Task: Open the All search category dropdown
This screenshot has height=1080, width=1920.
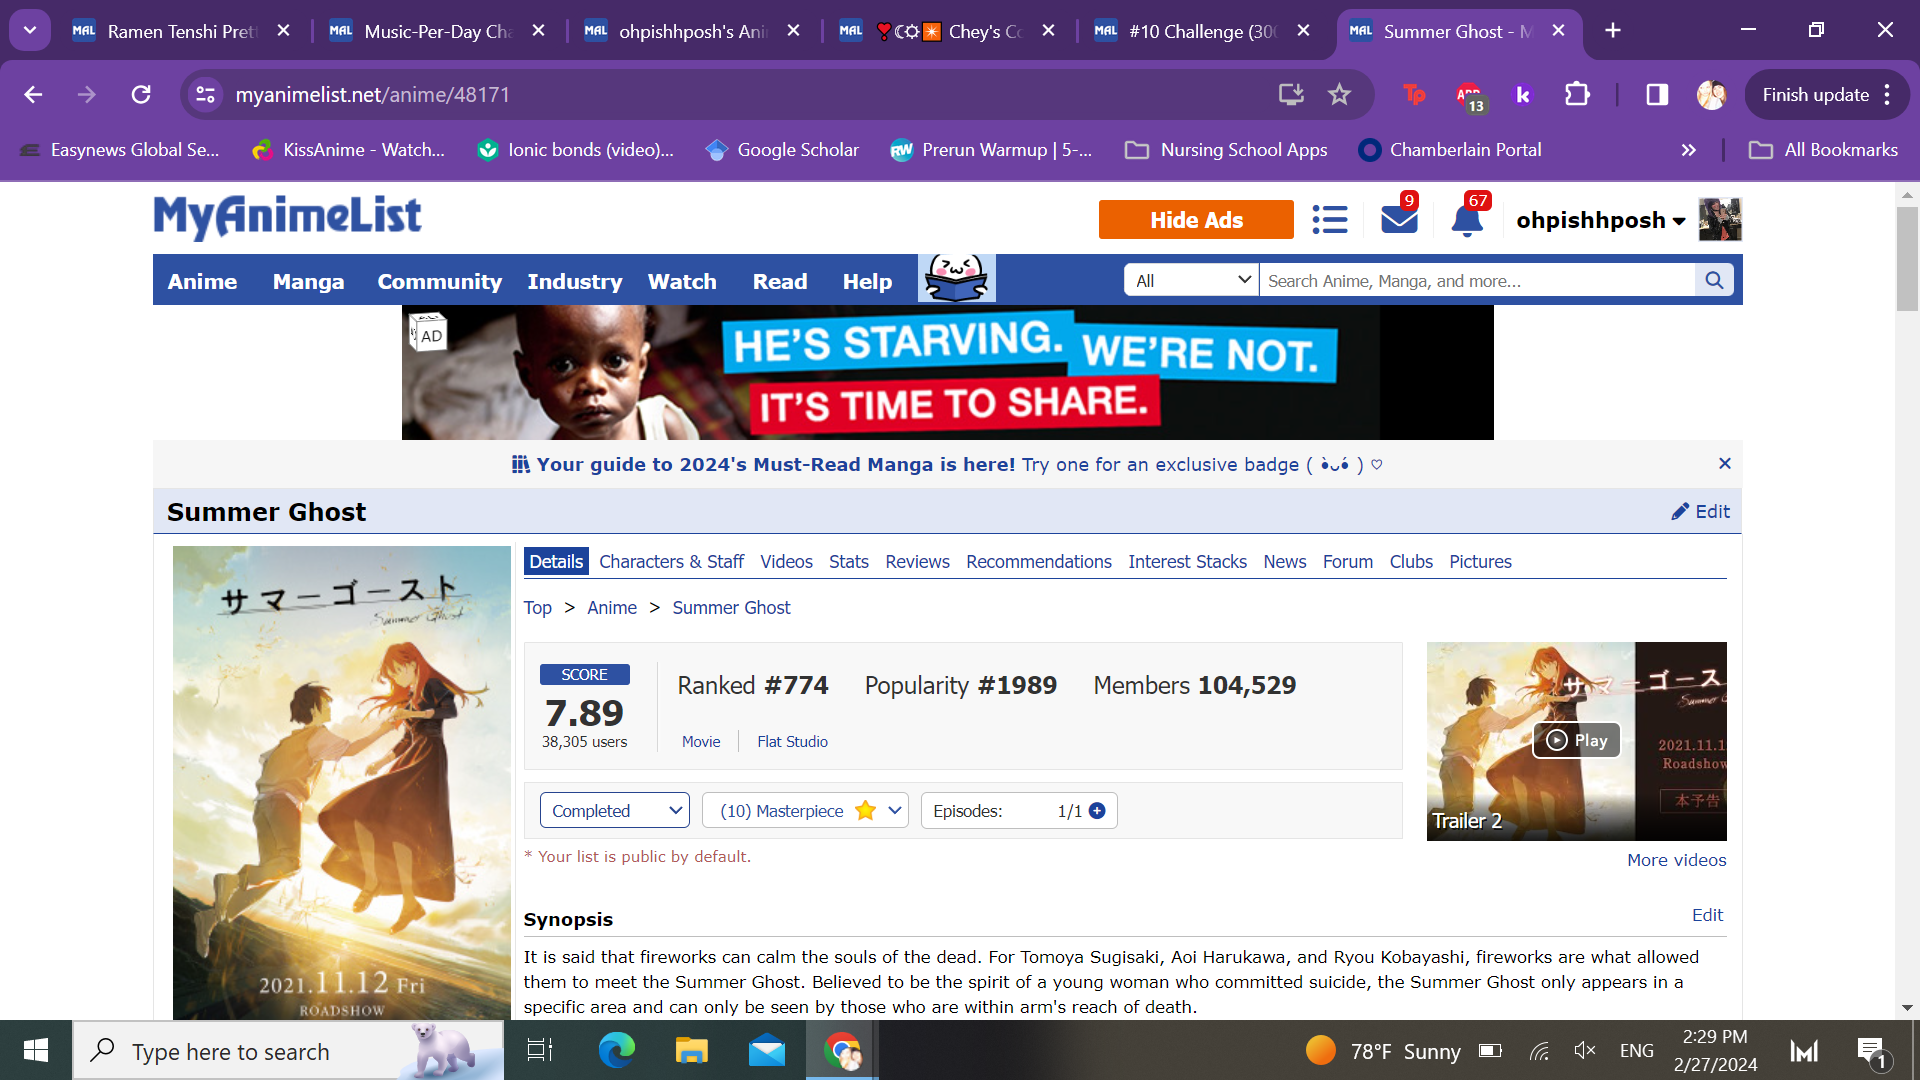Action: [x=1191, y=281]
